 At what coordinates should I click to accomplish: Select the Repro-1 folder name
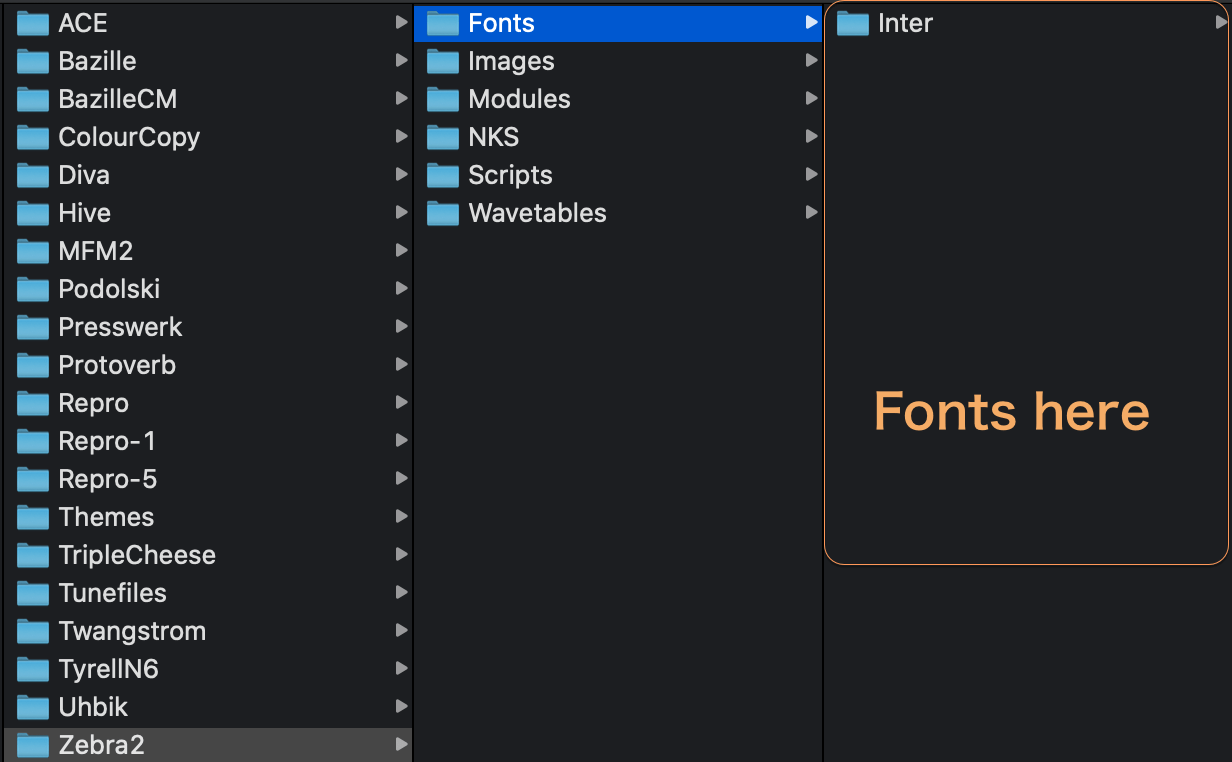107,442
